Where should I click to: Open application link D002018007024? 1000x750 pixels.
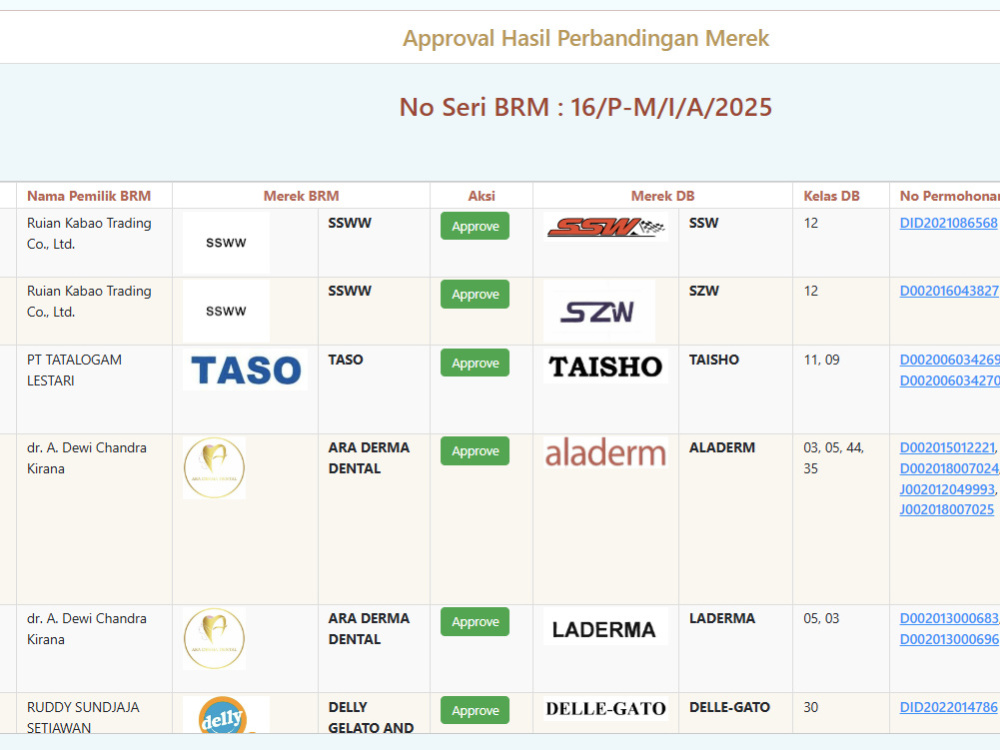pyautogui.click(x=949, y=469)
